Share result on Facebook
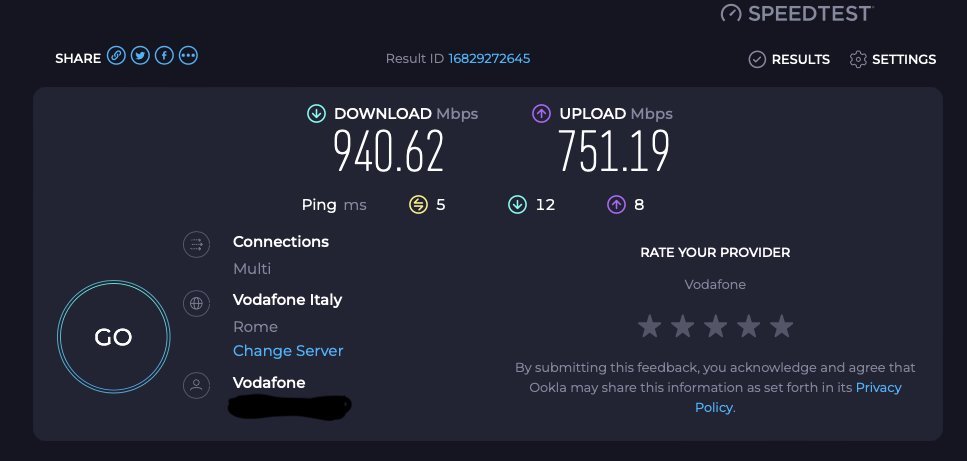The image size is (967, 461). point(164,57)
